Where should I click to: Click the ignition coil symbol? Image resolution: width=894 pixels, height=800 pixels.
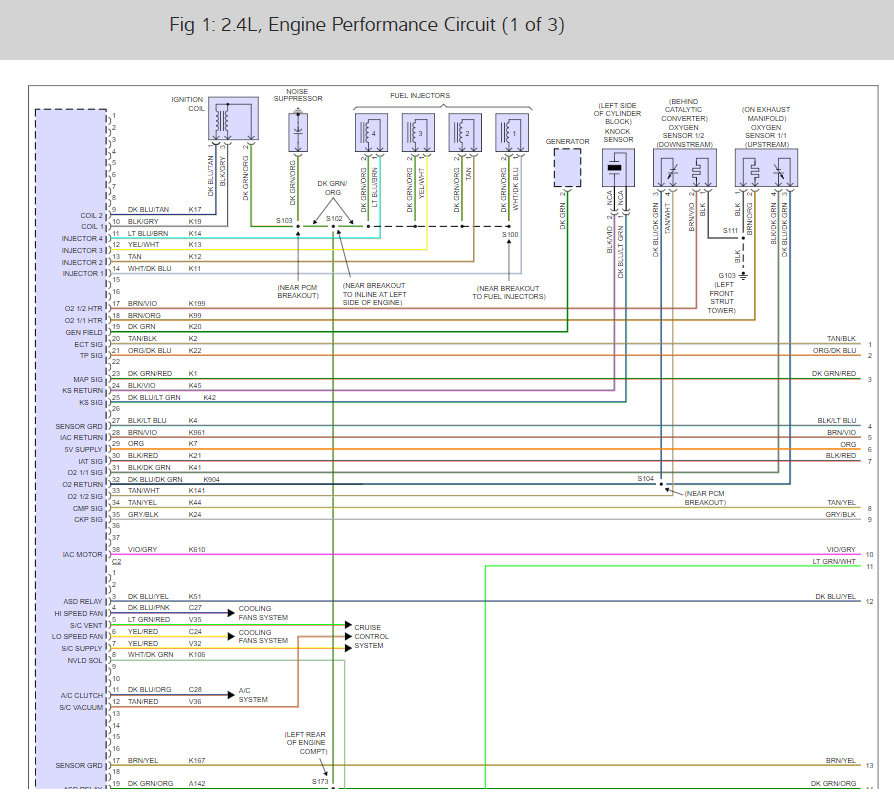[x=233, y=119]
